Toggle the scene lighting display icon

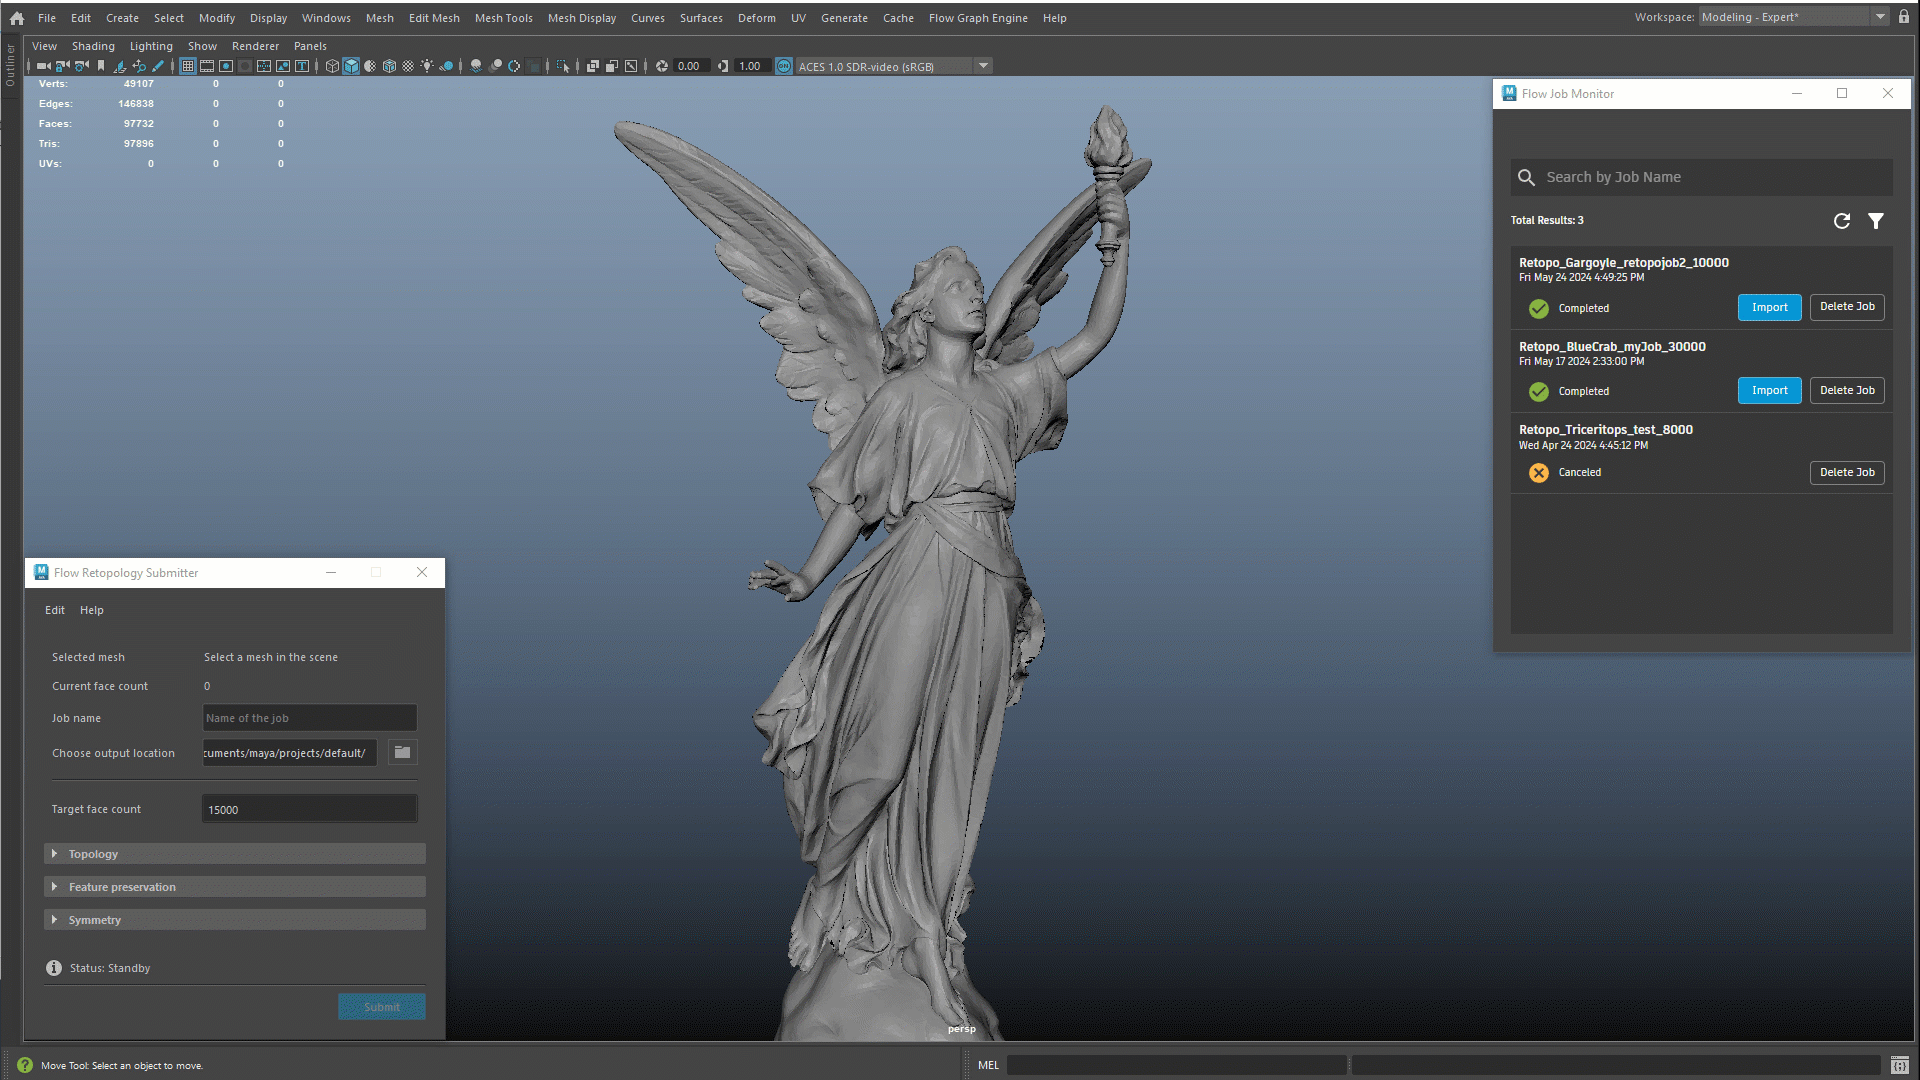pyautogui.click(x=427, y=66)
